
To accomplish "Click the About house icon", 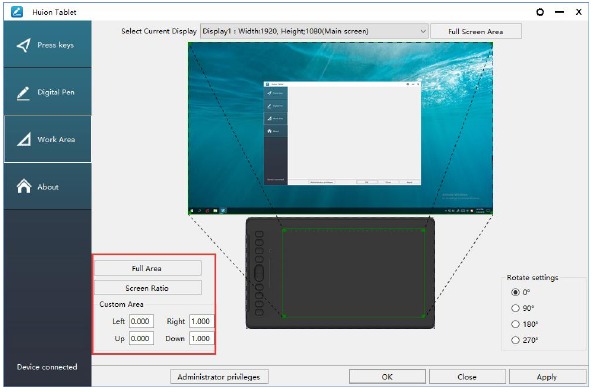I will 24,186.
